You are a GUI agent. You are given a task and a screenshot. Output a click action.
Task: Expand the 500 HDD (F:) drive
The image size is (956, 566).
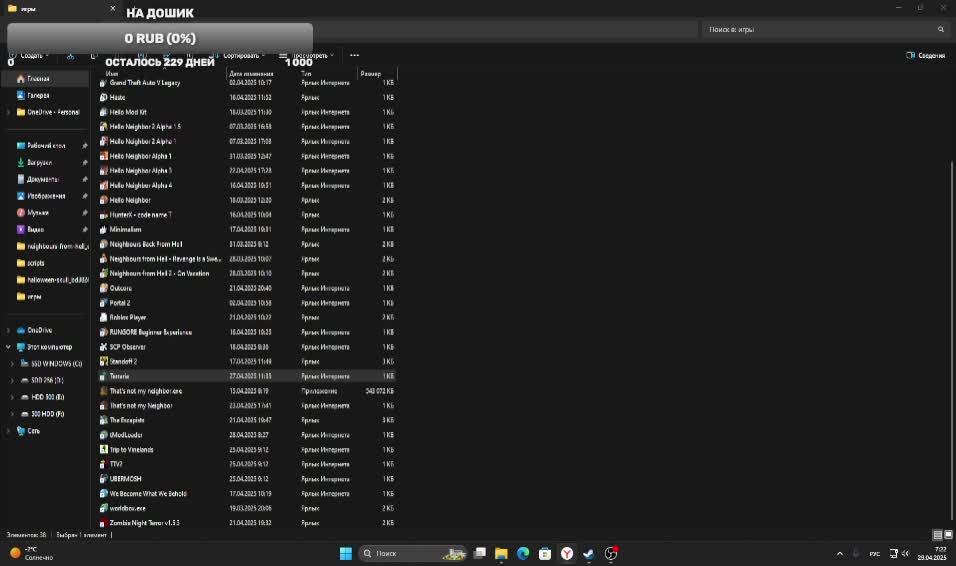pos(12,414)
